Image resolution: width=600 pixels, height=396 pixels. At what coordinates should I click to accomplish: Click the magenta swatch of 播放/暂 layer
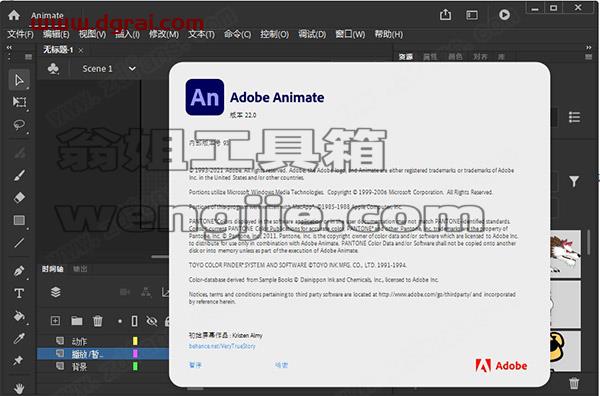click(135, 353)
